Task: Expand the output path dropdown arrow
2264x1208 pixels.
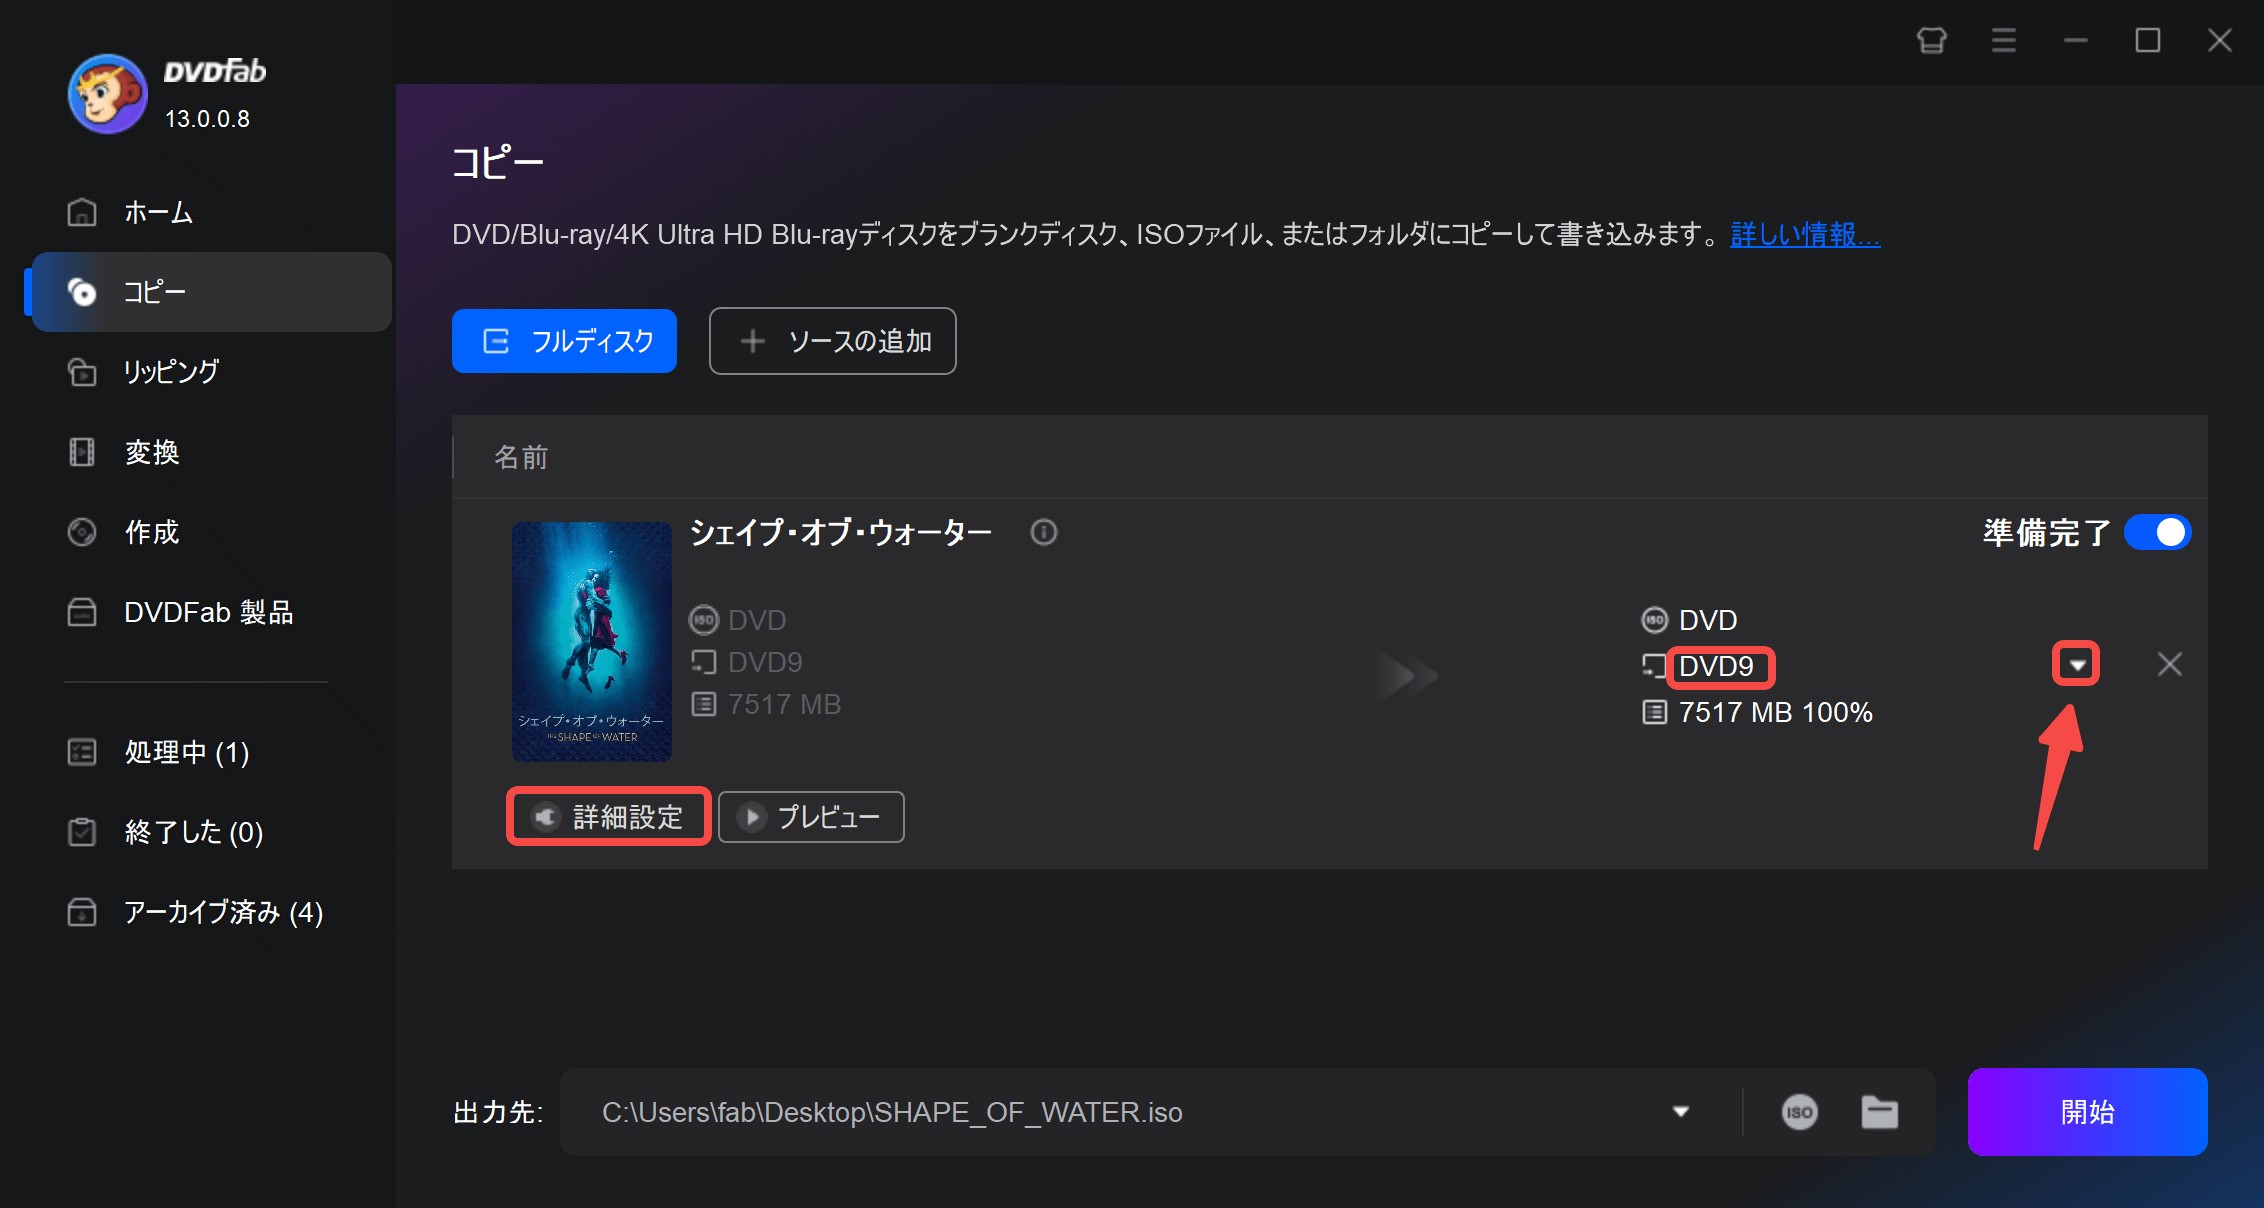Action: tap(1680, 1112)
